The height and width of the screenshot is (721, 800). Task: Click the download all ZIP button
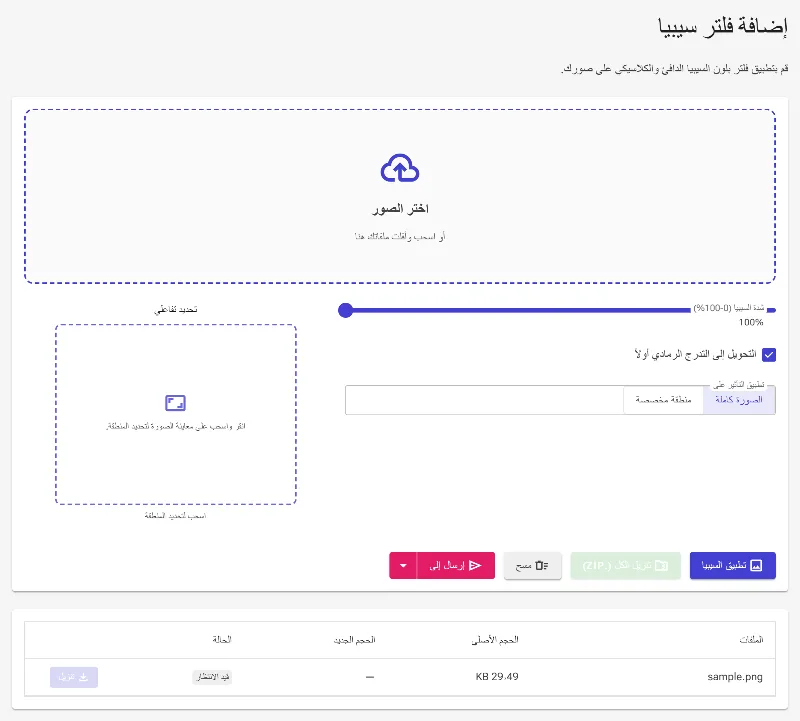pyautogui.click(x=625, y=565)
